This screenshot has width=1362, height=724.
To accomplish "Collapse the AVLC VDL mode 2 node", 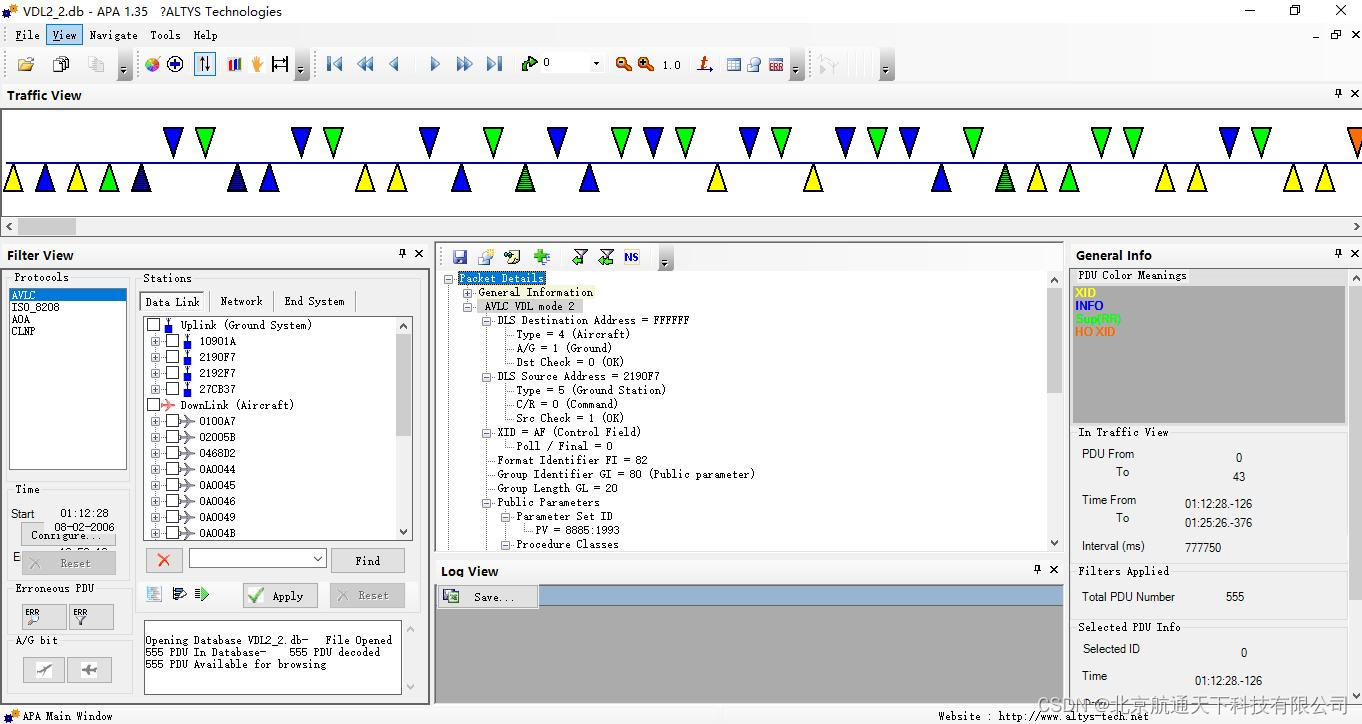I will 467,307.
